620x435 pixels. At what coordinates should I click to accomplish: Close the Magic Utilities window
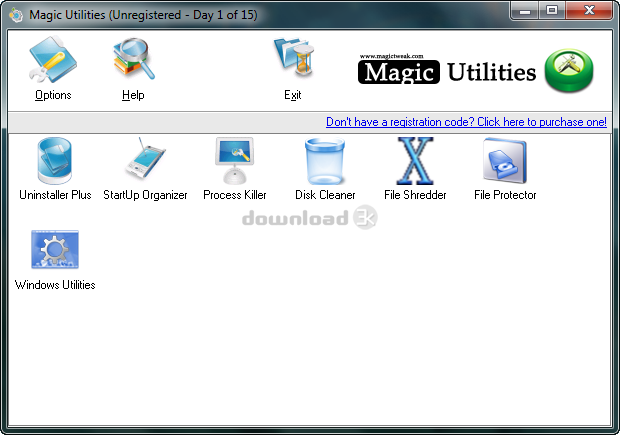click(x=590, y=11)
